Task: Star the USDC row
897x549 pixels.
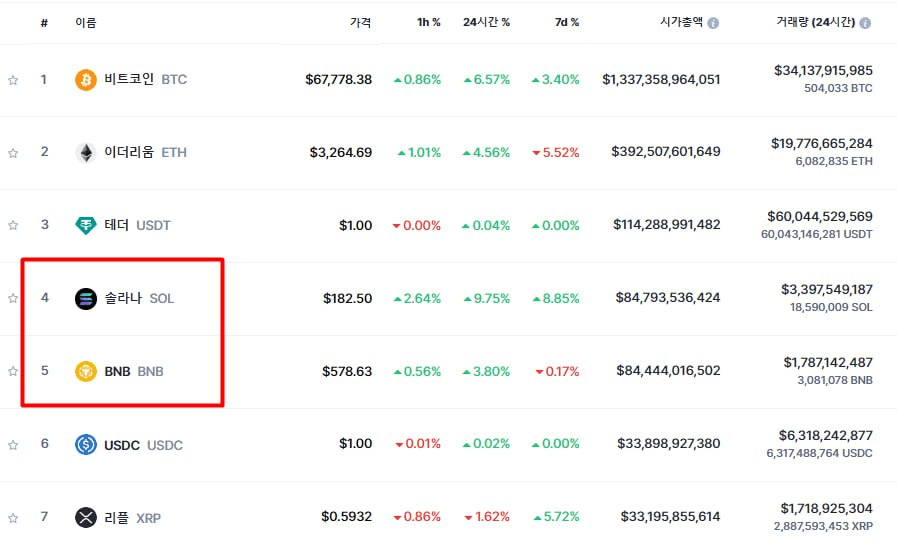Action: 13,444
